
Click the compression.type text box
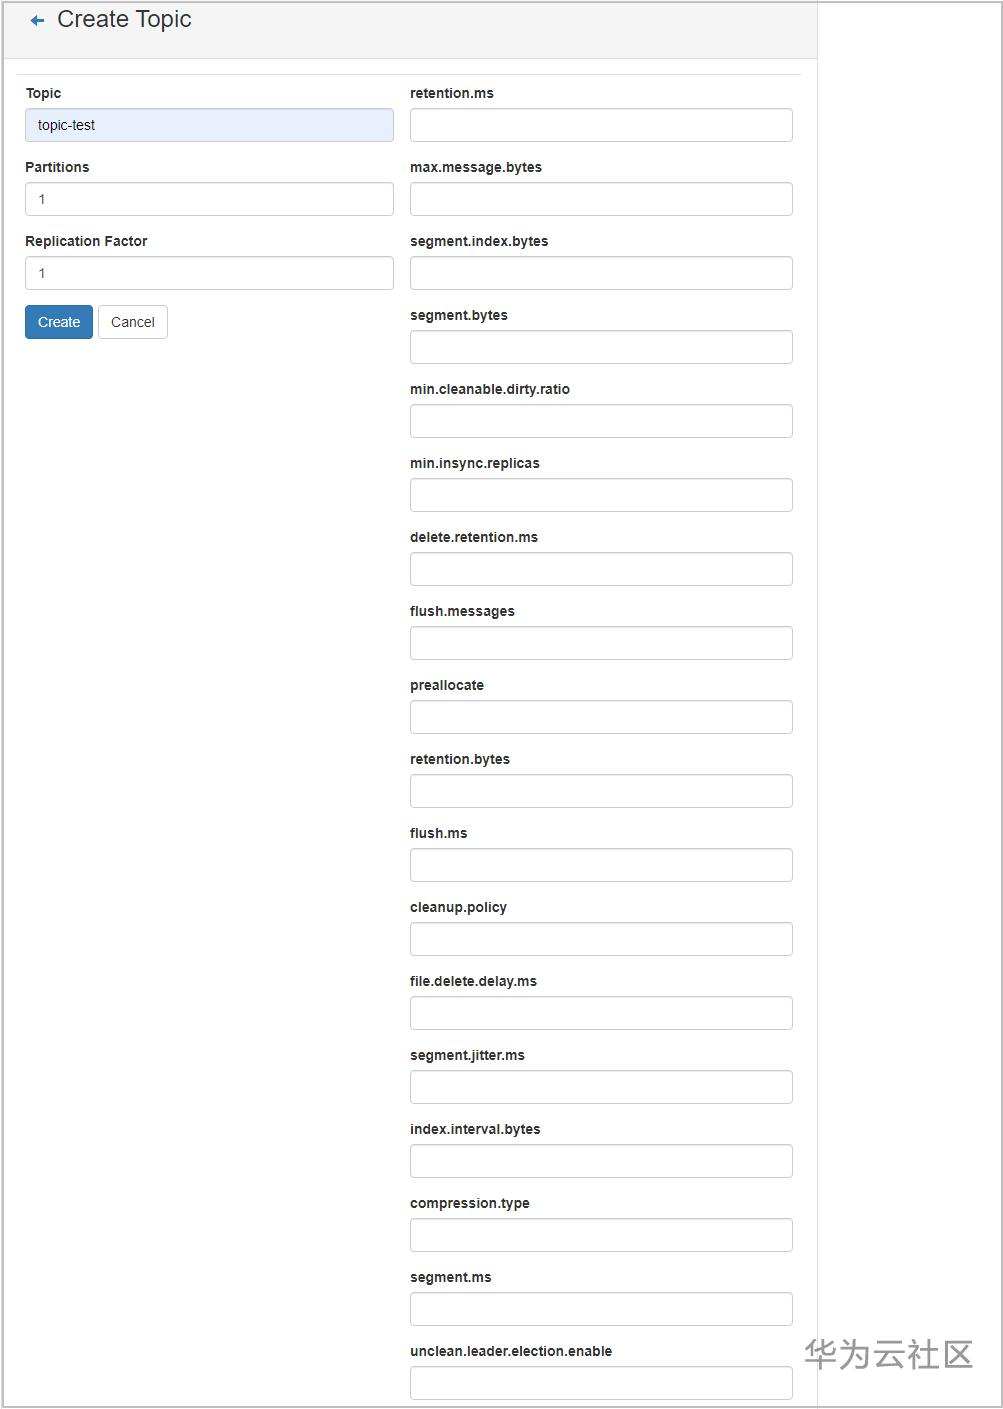click(601, 1235)
